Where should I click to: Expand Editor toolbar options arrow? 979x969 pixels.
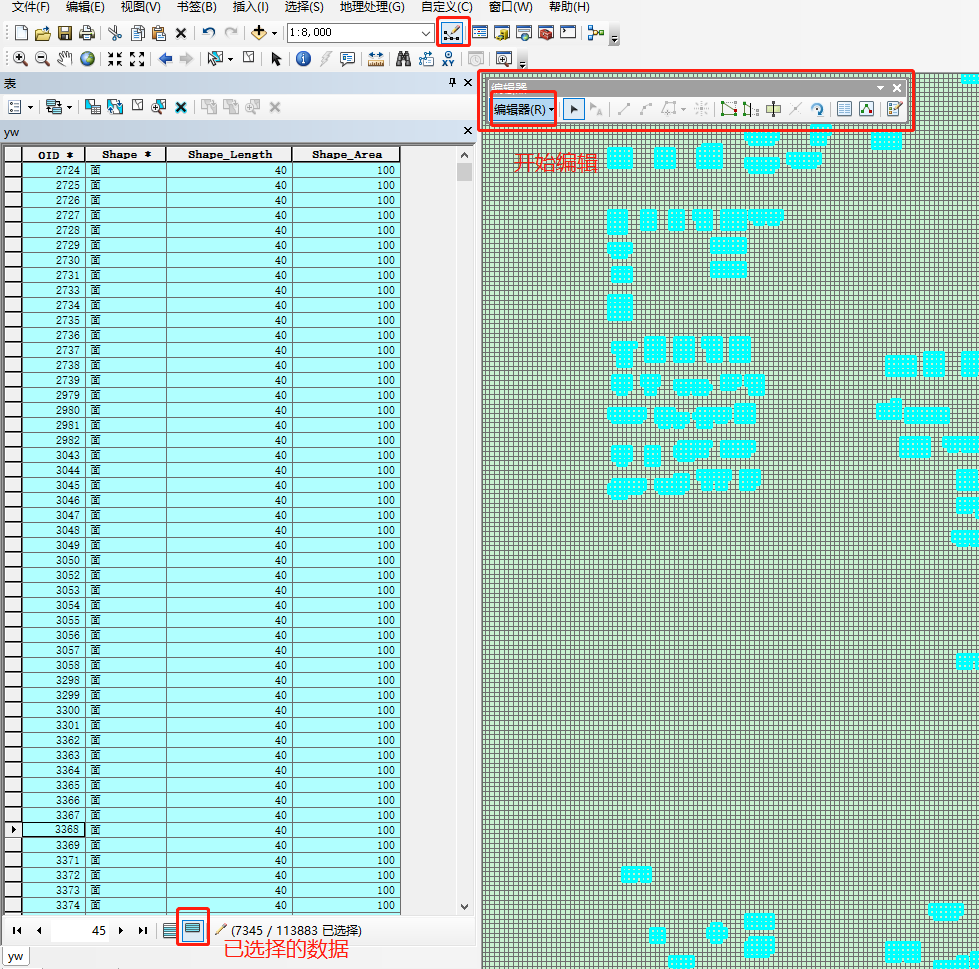(880, 88)
